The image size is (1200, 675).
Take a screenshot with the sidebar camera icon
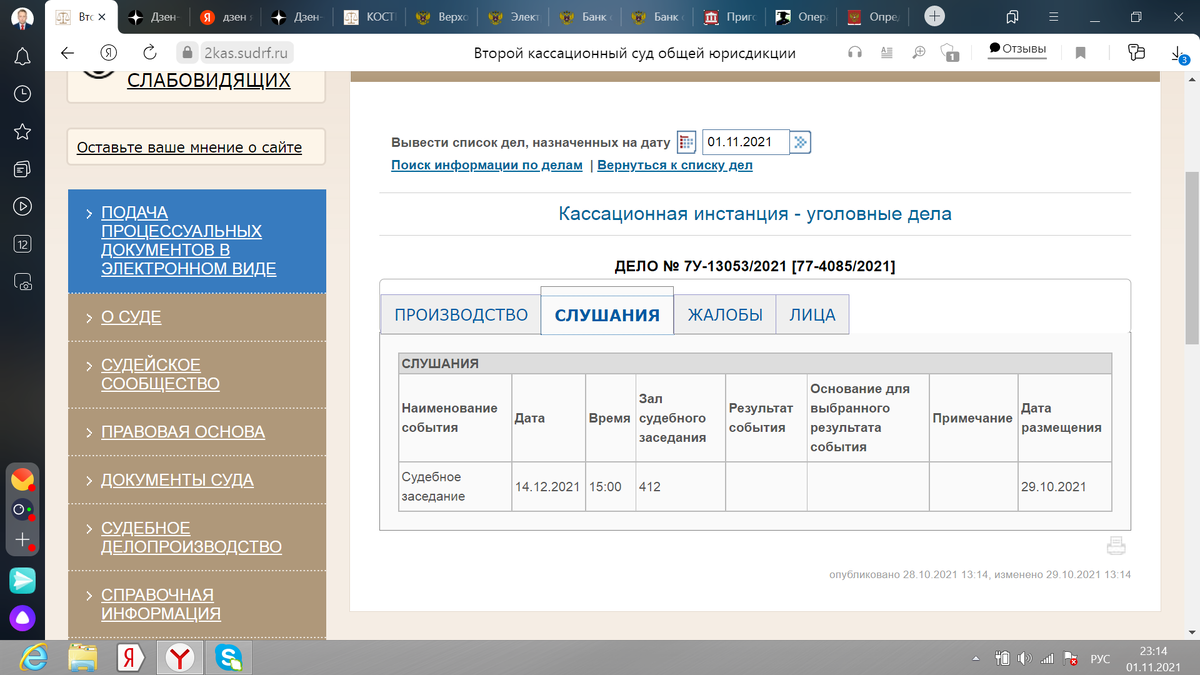[22, 283]
